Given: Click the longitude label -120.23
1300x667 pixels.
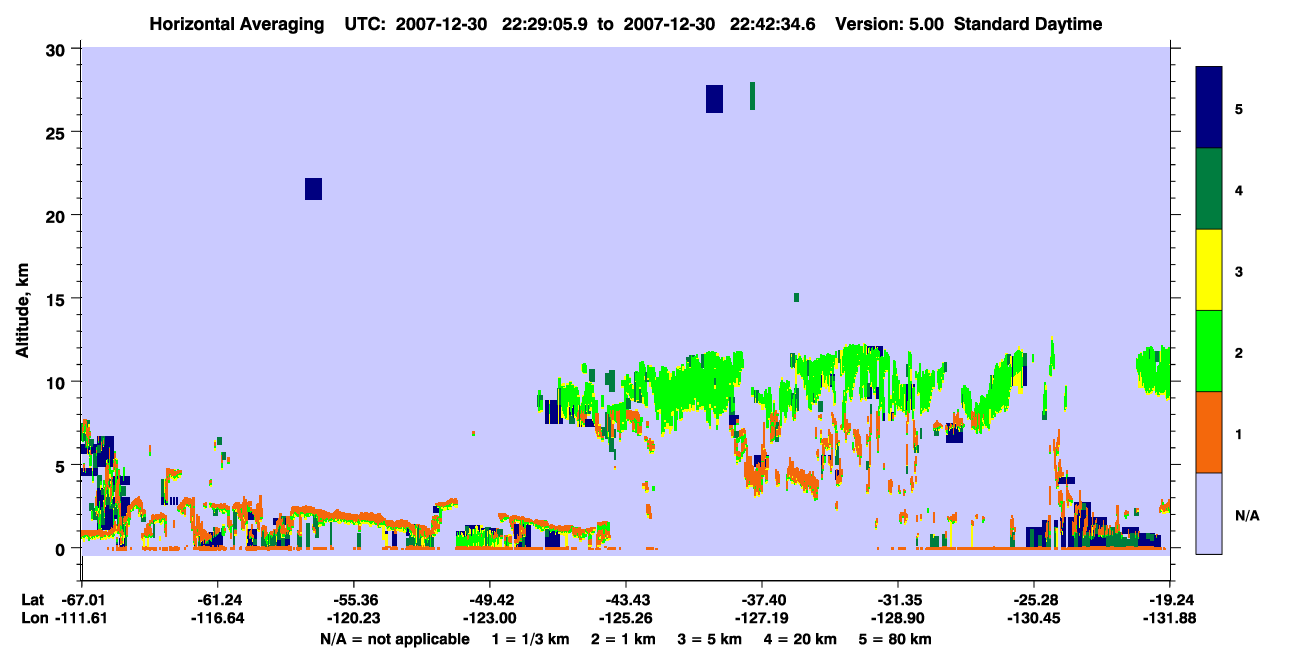Looking at the screenshot, I should point(353,619).
